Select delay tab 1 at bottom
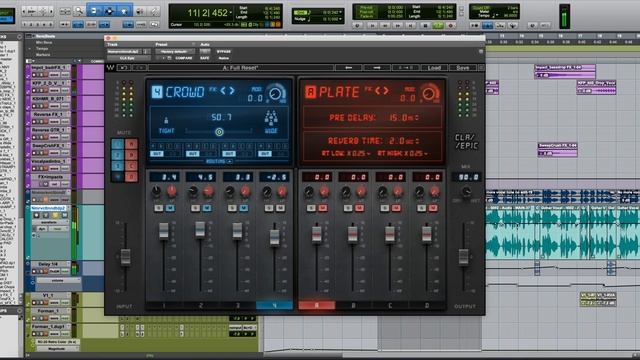Viewport: 640px width, 360px height. [164, 305]
